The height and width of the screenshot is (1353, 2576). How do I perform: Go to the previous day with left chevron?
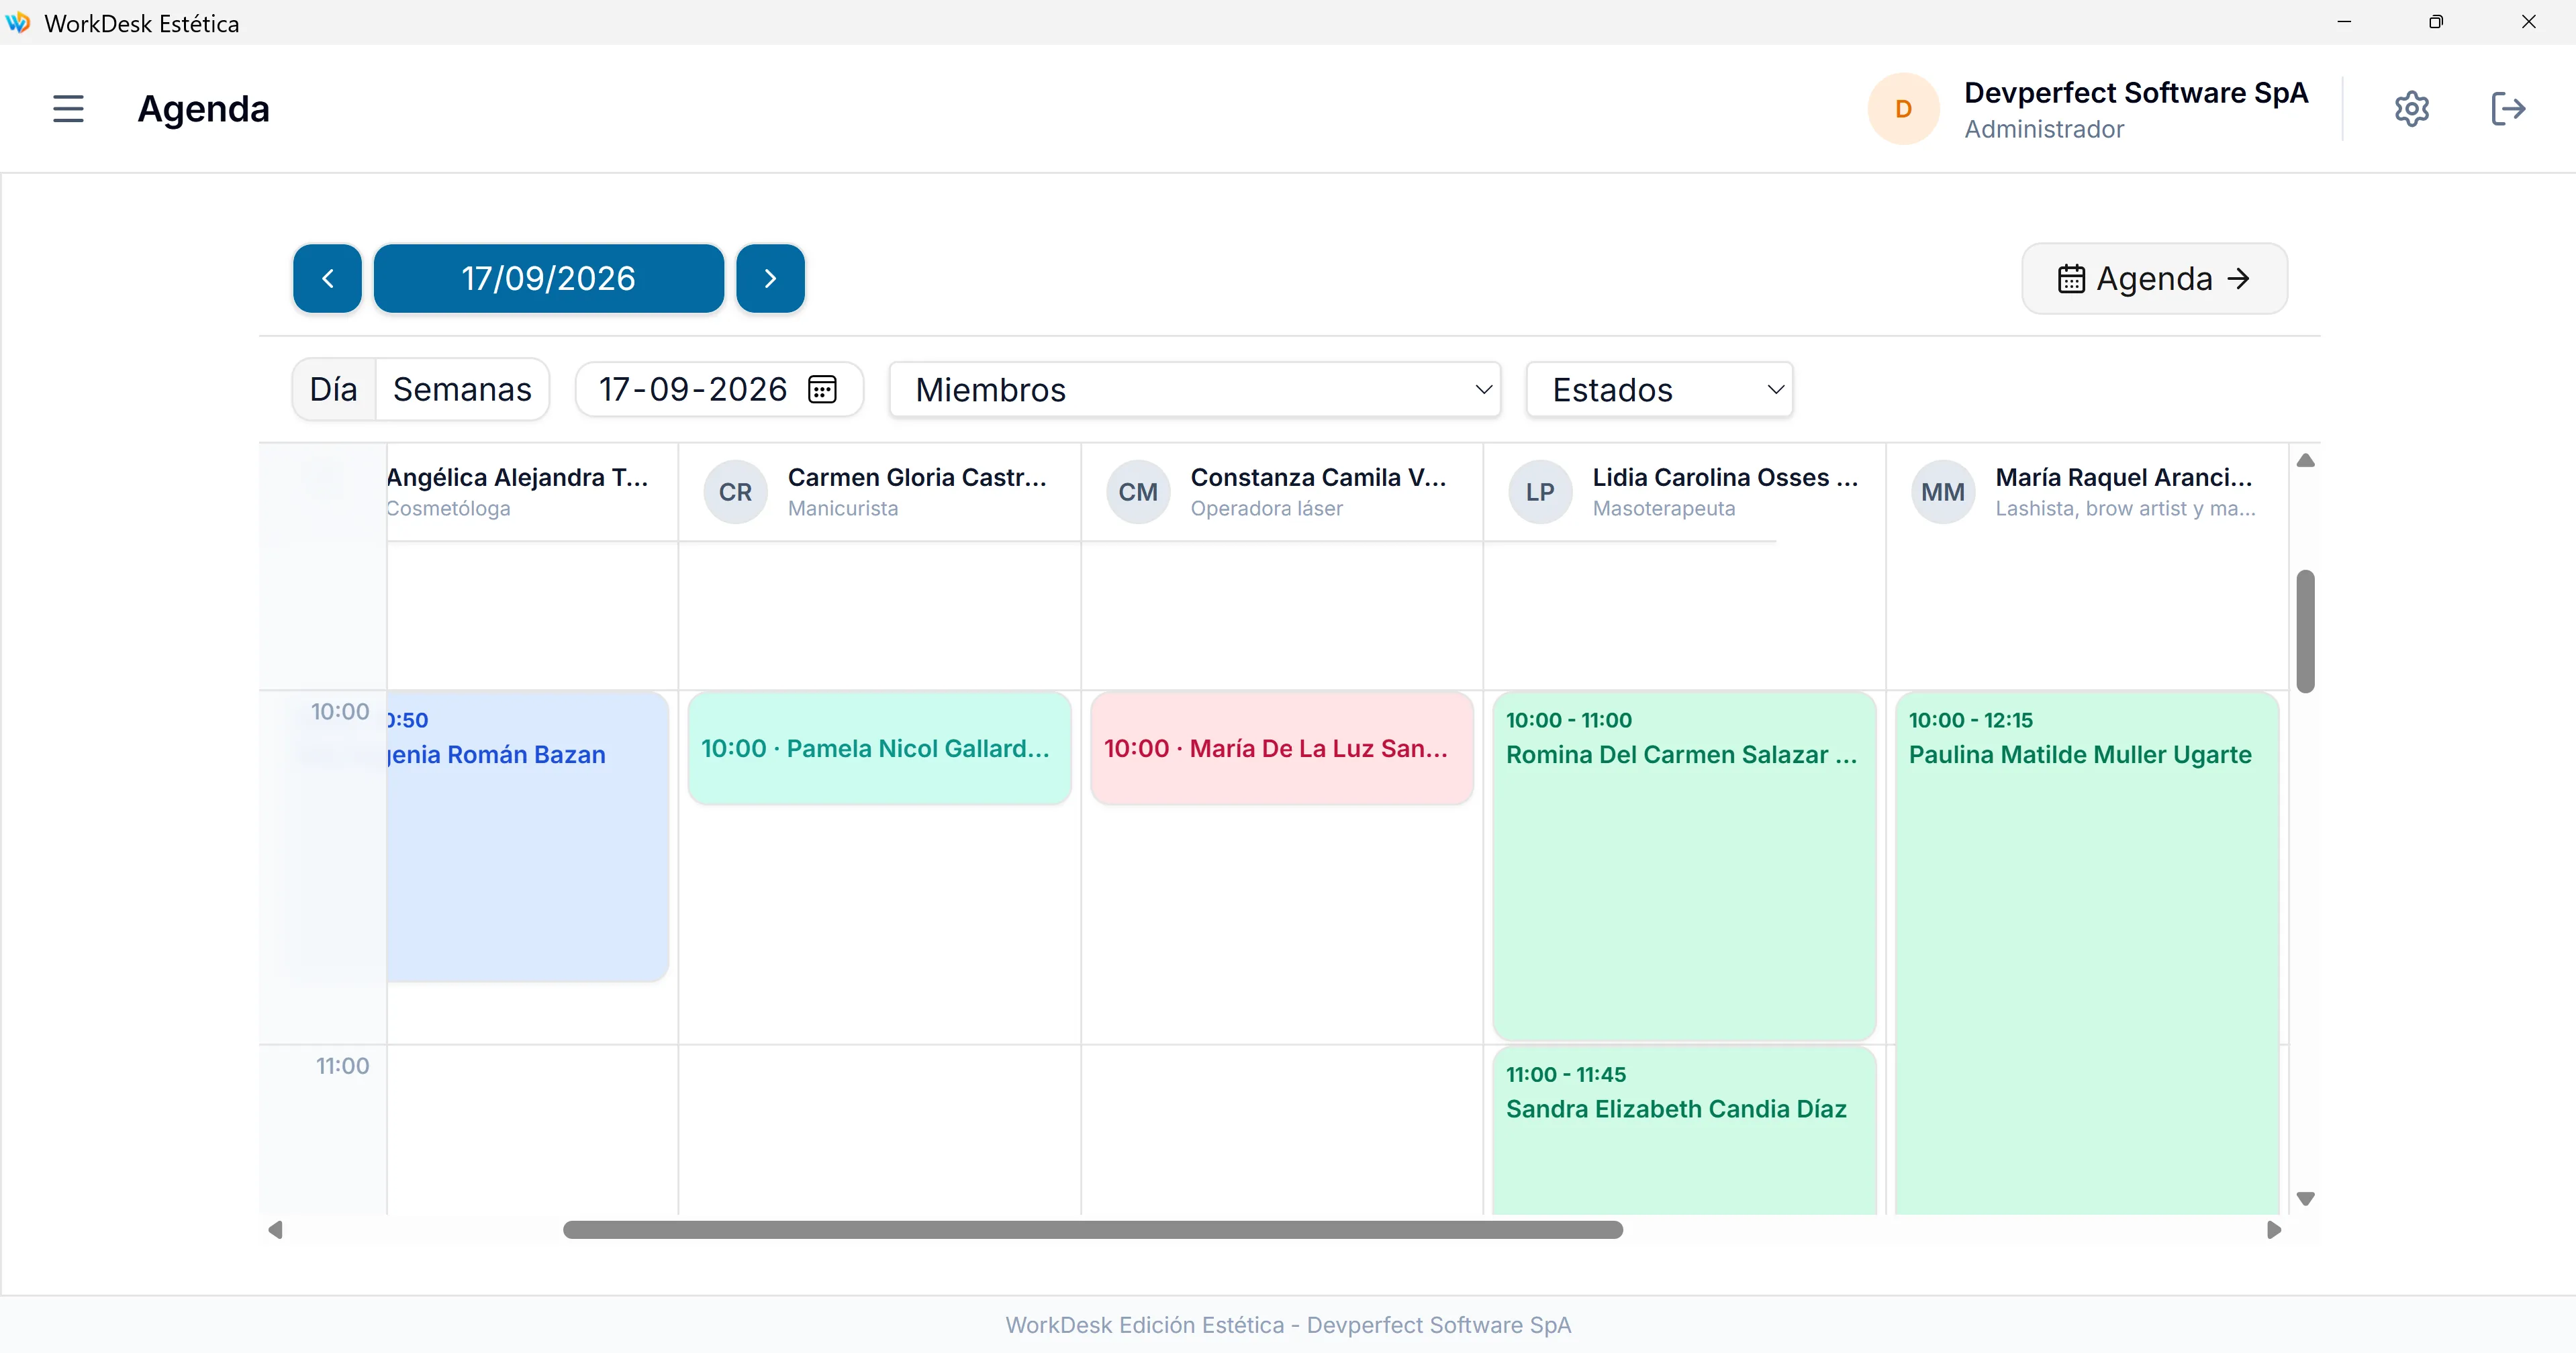point(327,278)
